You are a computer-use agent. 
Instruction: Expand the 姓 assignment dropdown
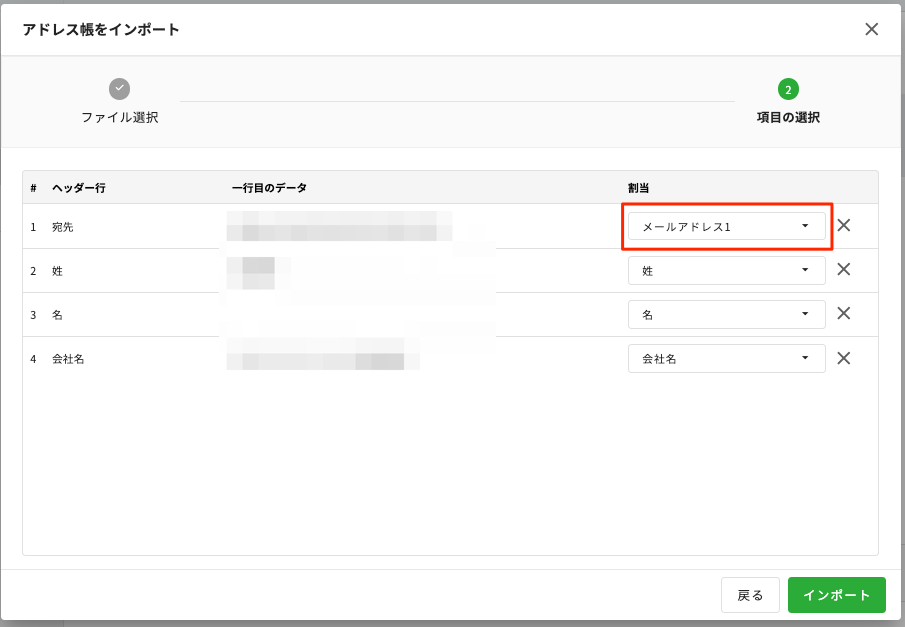pyautogui.click(x=726, y=271)
